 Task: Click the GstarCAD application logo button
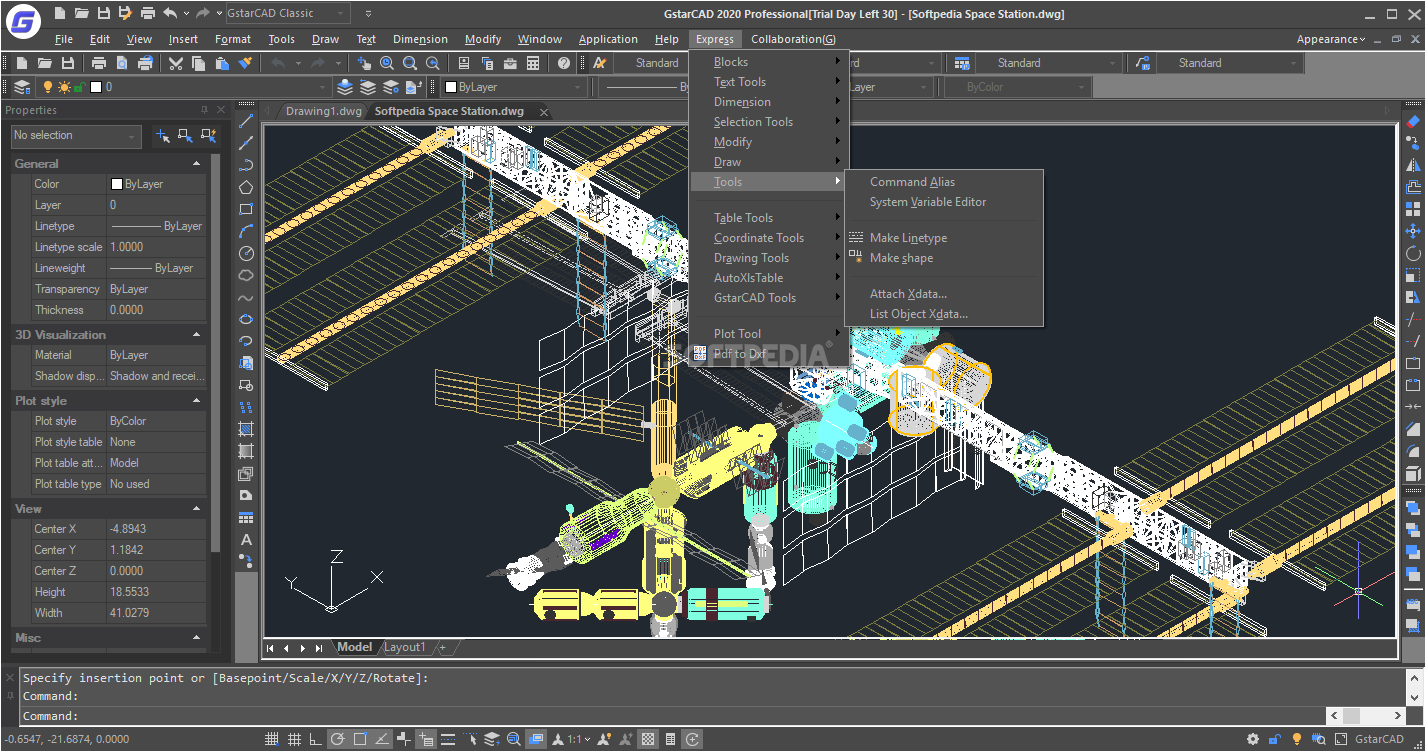22,20
